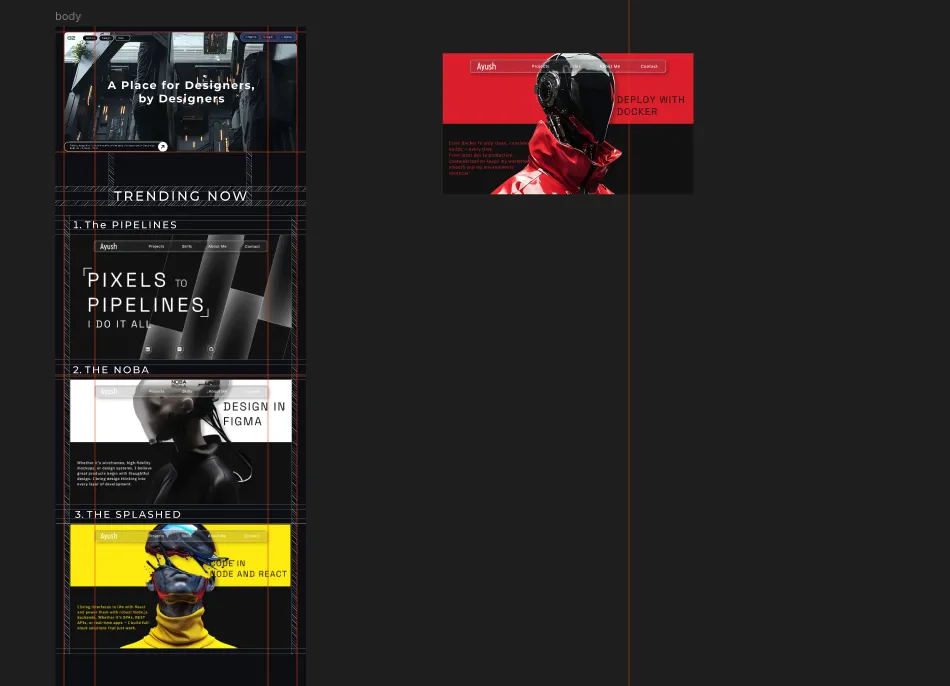This screenshot has height=686, width=950.
Task: Select the 'NODE AND REACT' text in yellow card
Action: [248, 574]
